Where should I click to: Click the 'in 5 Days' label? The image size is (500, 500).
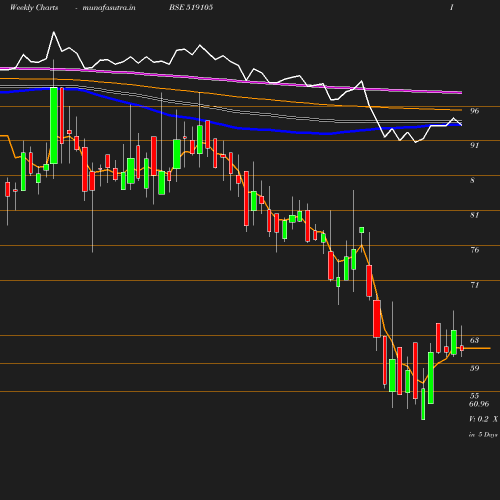(483, 435)
